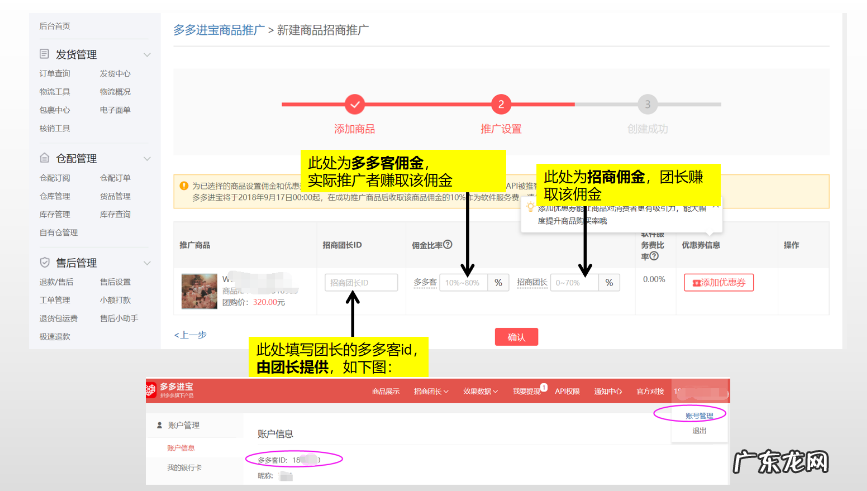Open 库存查询 in sidebar
The height and width of the screenshot is (491, 867).
click(115, 215)
